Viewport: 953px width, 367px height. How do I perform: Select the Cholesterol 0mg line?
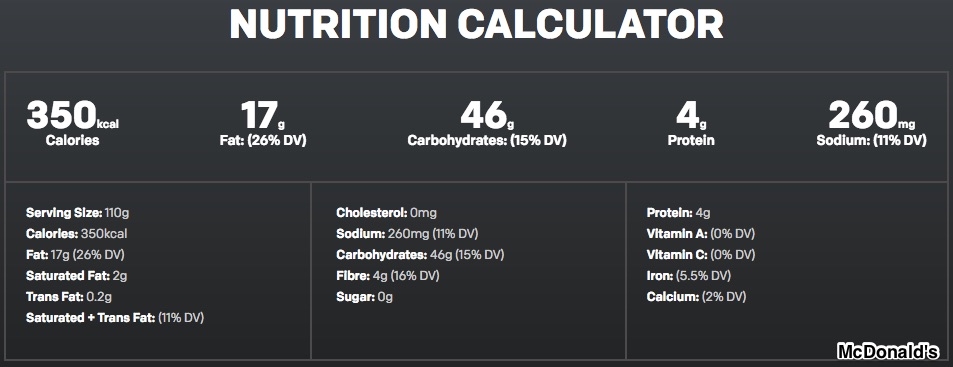pos(386,213)
